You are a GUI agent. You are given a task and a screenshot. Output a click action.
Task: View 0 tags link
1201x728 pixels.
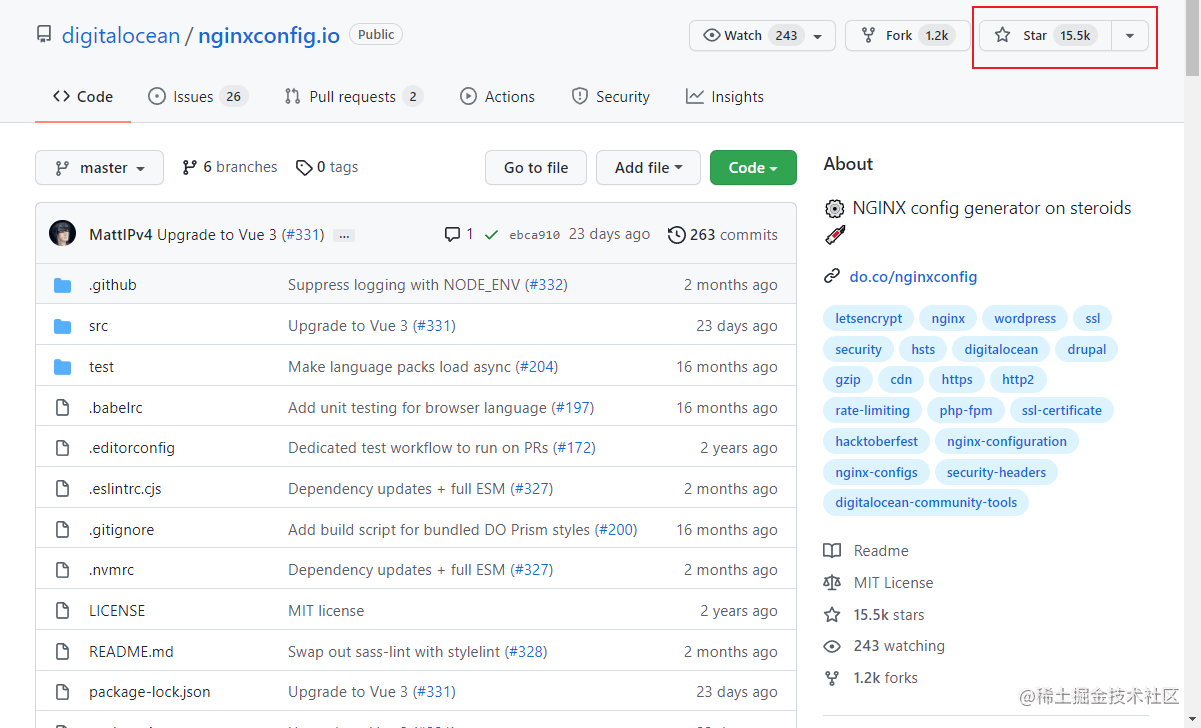click(x=327, y=167)
